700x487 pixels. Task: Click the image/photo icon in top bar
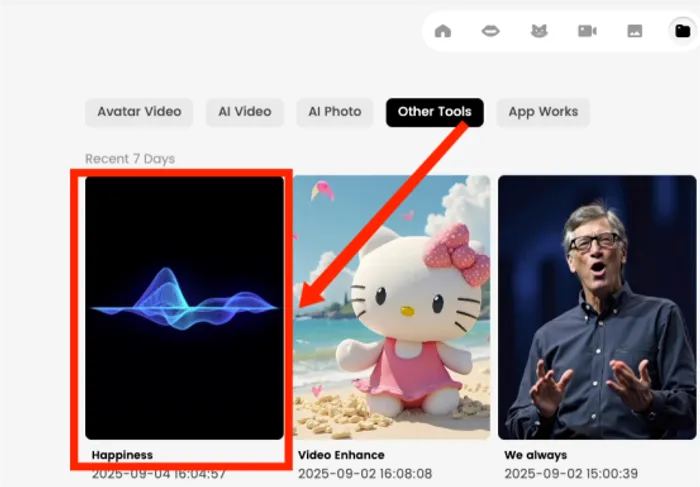pyautogui.click(x=635, y=31)
